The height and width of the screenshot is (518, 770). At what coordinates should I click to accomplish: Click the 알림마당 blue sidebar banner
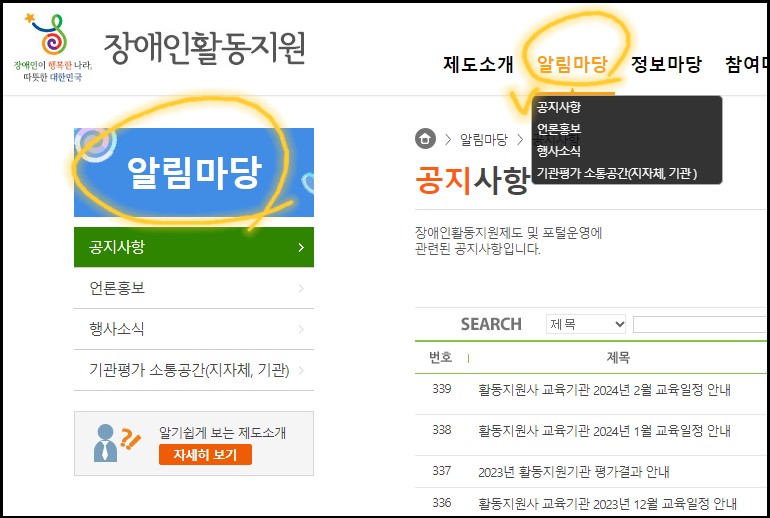(x=193, y=172)
